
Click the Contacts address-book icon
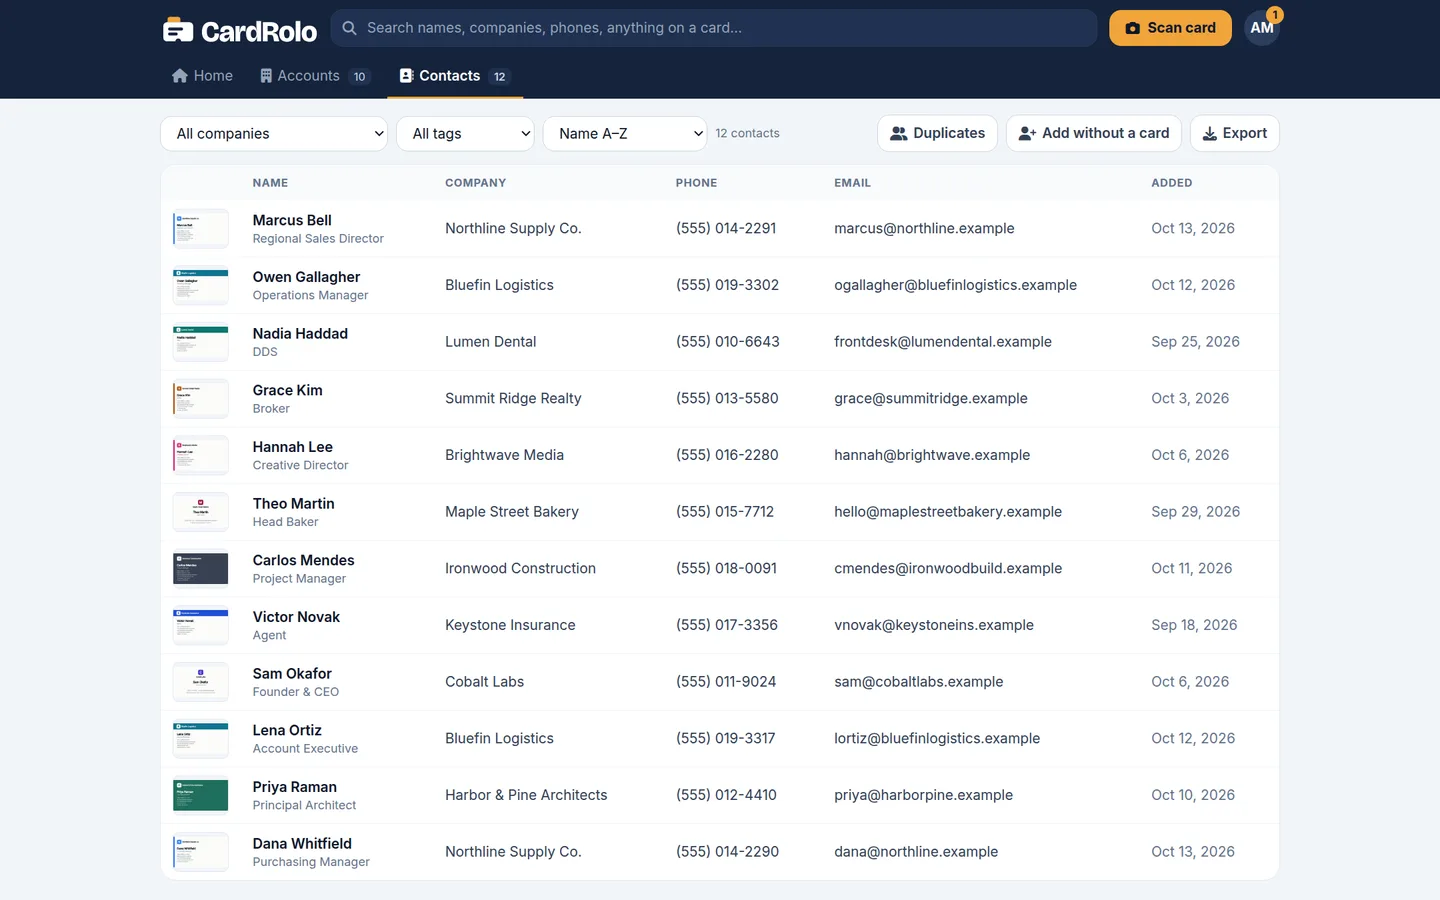coord(406,76)
